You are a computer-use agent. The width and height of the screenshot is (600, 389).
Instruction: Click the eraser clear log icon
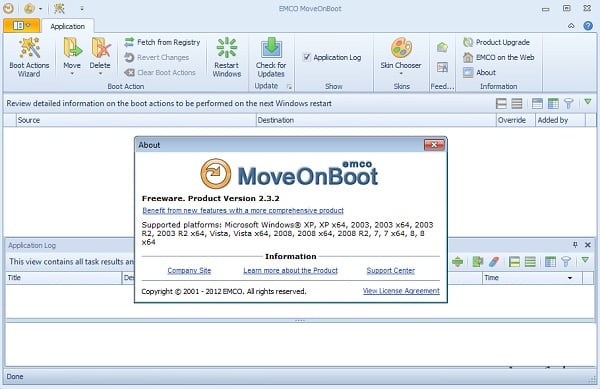[494, 262]
